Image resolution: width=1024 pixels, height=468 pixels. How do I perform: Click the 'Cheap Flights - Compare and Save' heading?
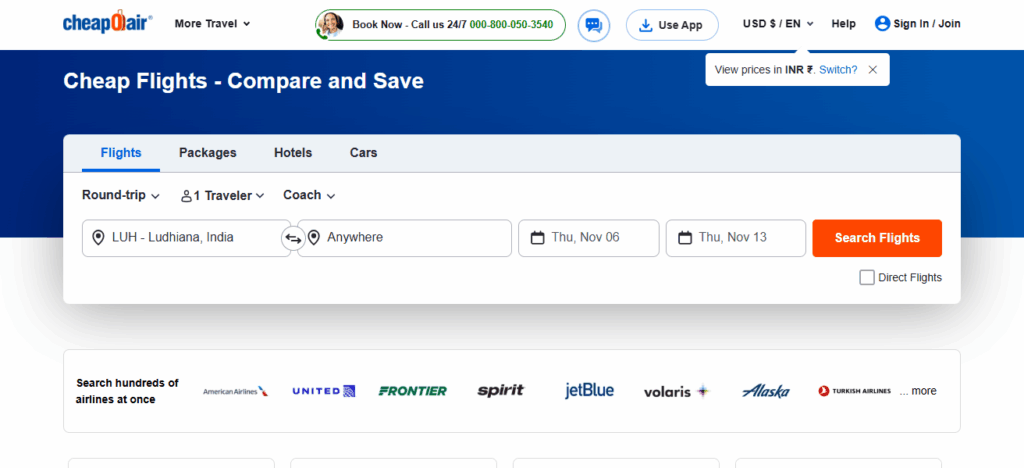244,81
